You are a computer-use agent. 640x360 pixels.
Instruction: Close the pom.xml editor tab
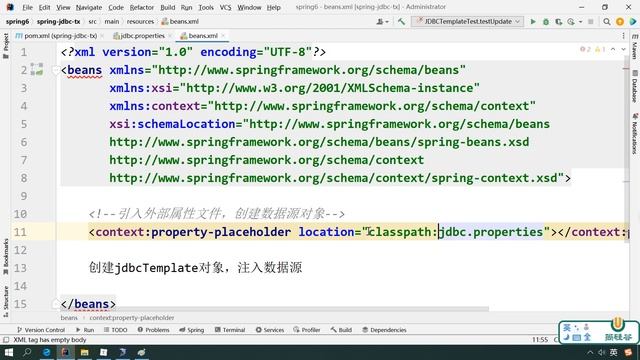[102, 36]
